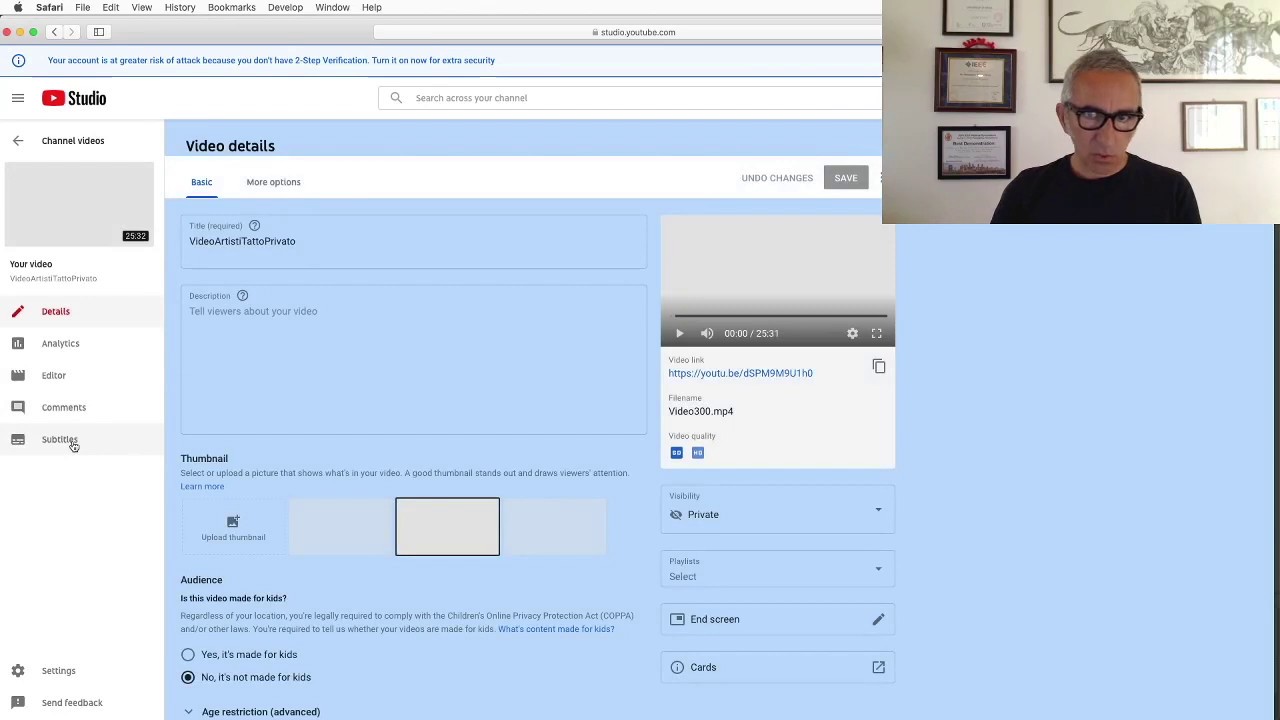Select the first auto-generated thumbnail

coord(340,527)
